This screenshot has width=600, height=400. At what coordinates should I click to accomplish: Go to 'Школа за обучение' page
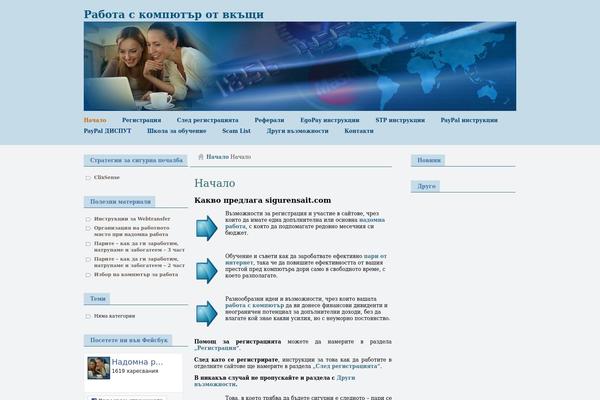pos(177,131)
